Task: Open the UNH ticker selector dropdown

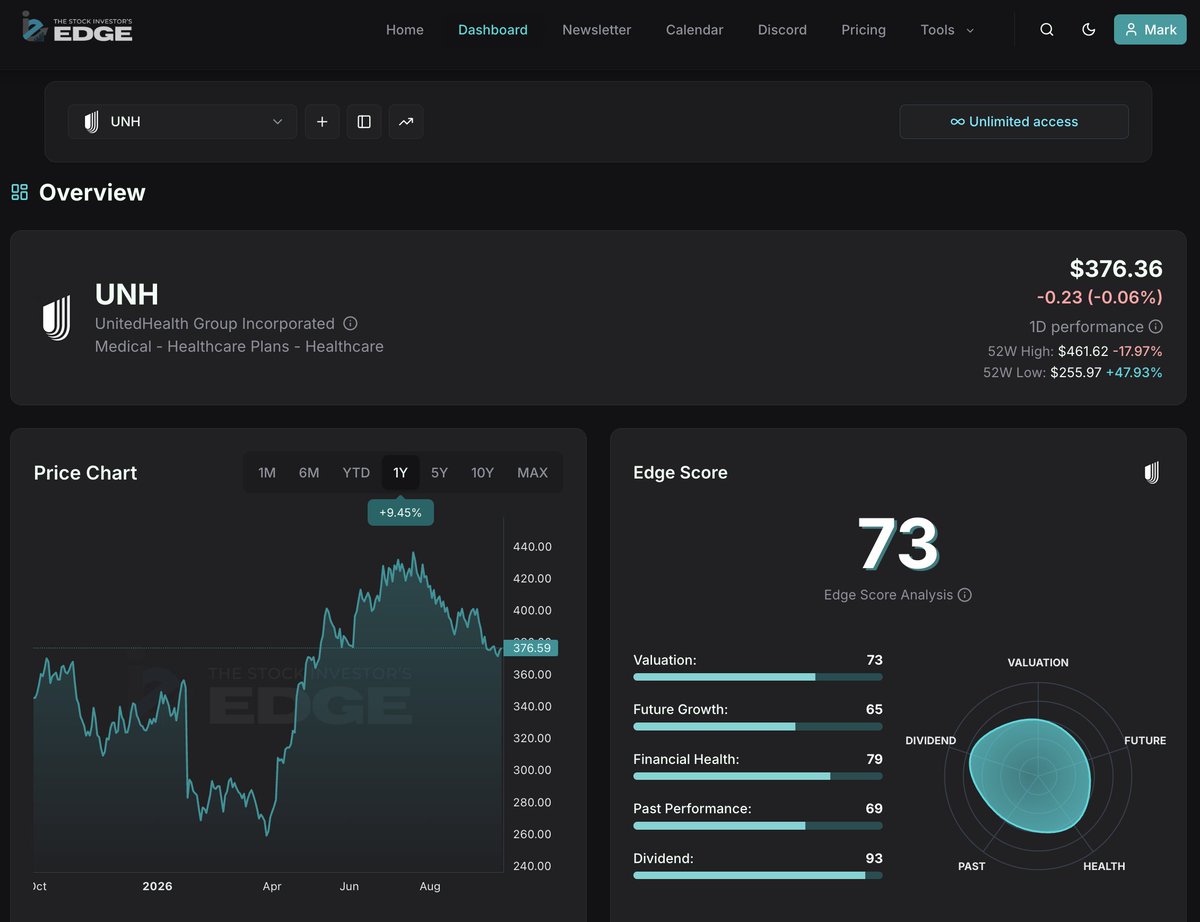Action: point(183,122)
